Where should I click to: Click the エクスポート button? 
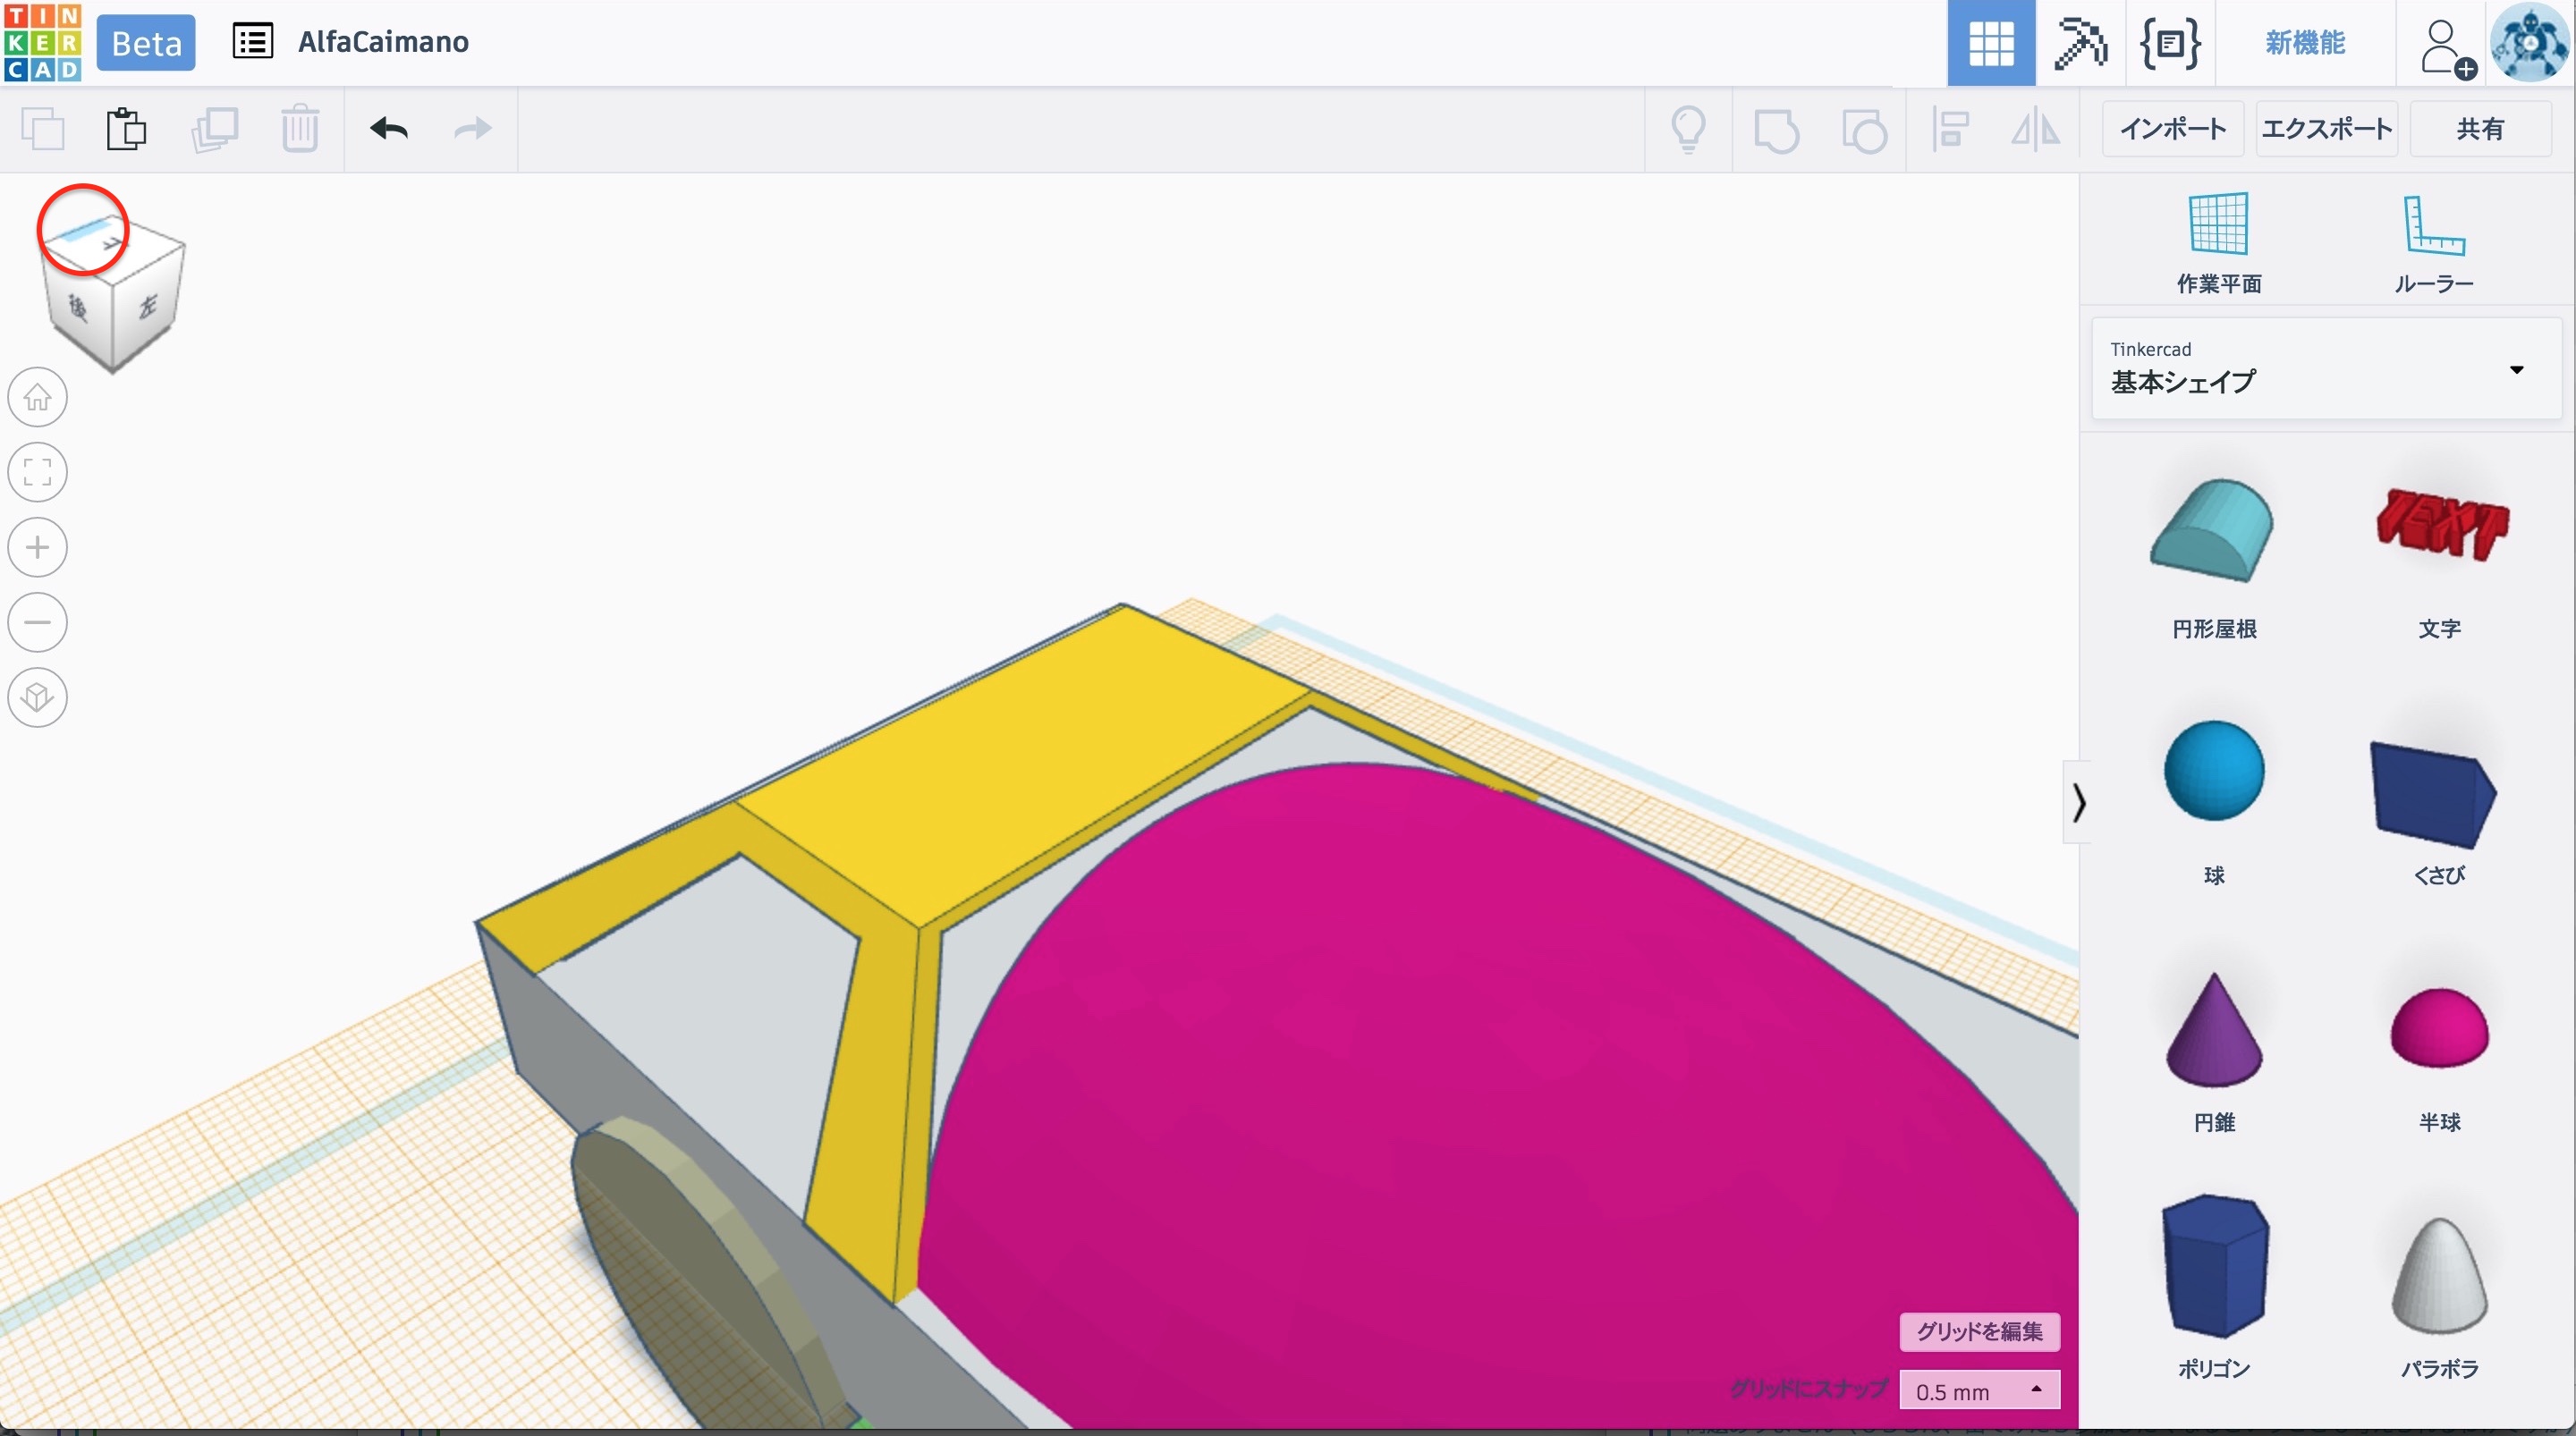point(2326,129)
